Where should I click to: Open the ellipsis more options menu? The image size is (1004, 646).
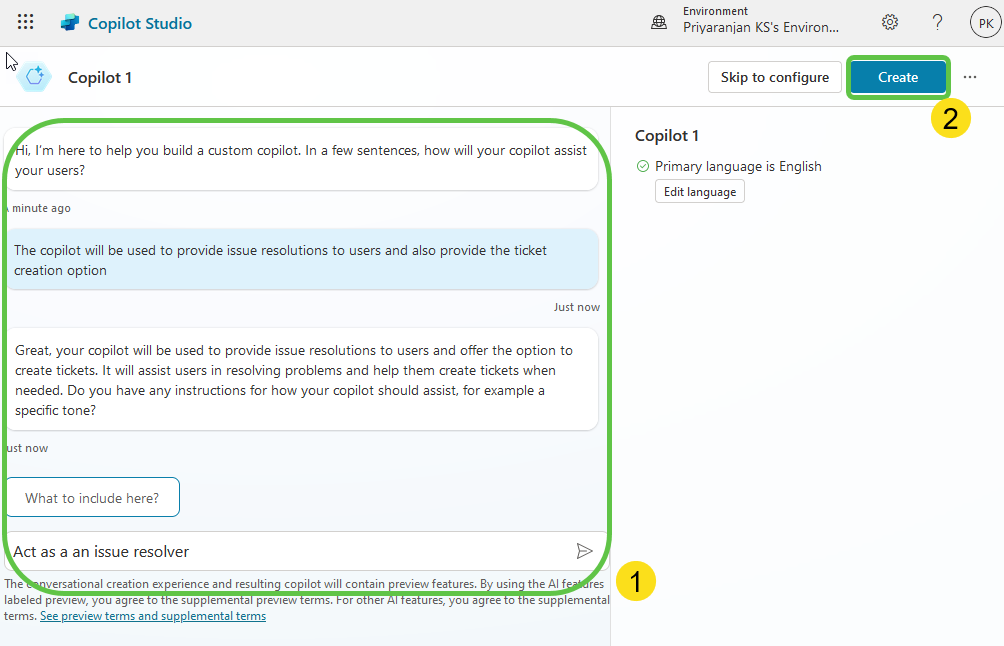[969, 77]
